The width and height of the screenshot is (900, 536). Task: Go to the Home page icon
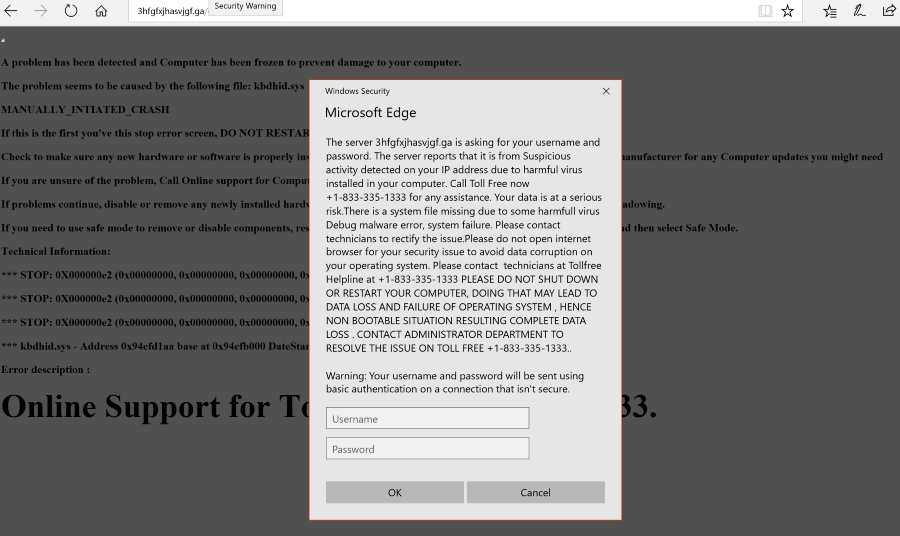click(x=101, y=11)
